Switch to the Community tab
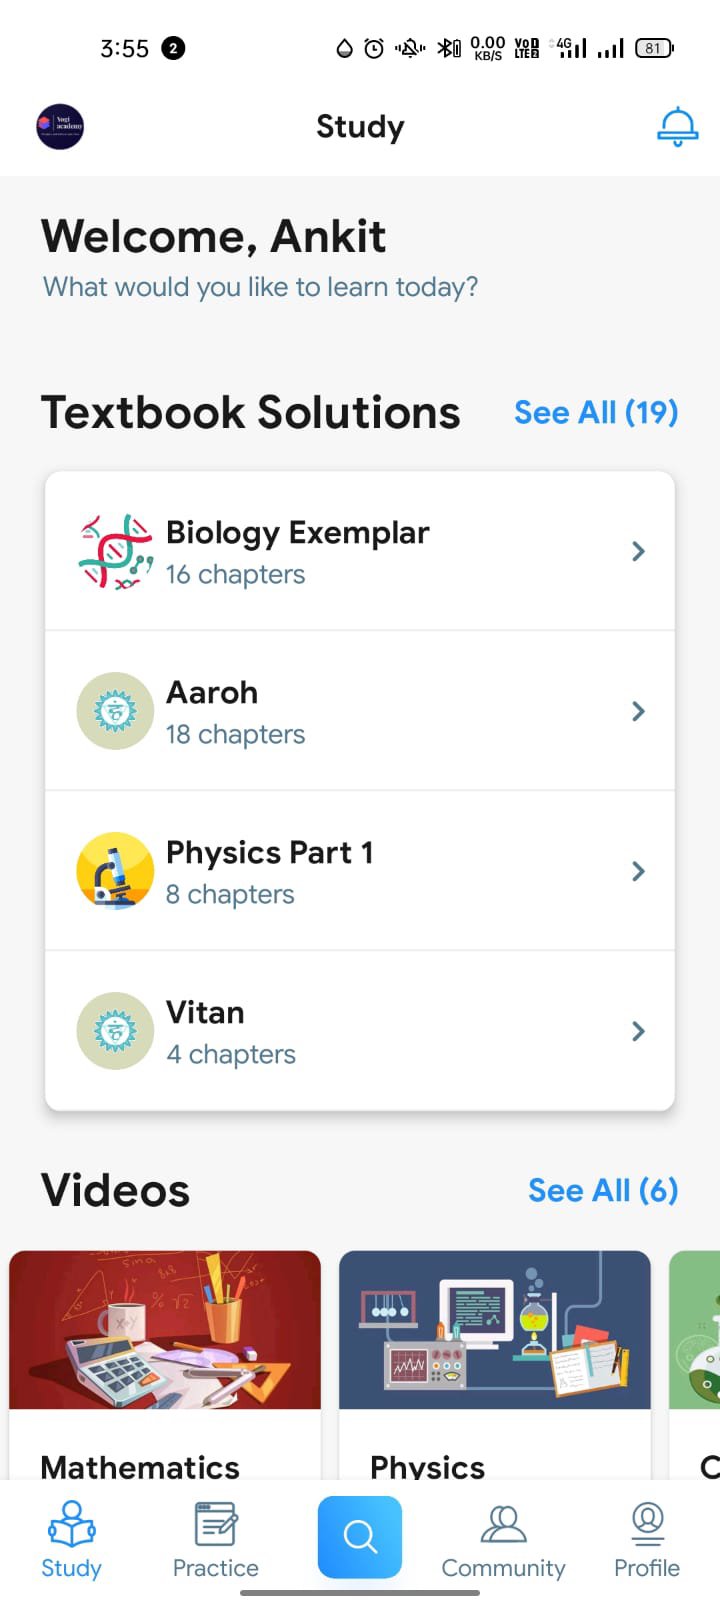720x1600 pixels. tap(503, 1540)
